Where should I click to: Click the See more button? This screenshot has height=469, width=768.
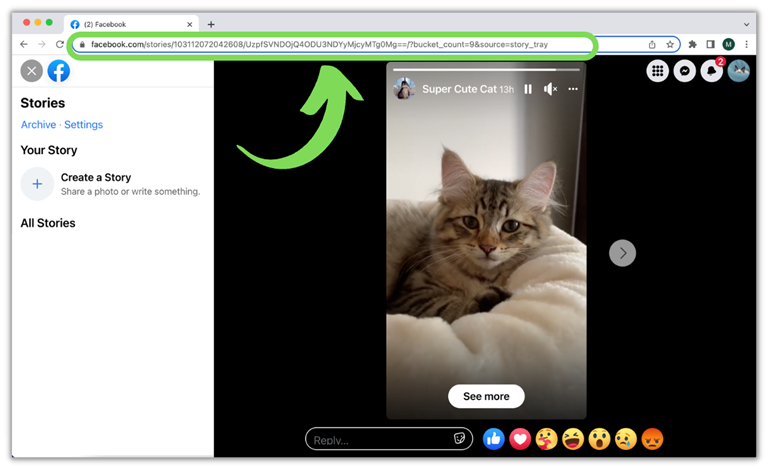(x=486, y=396)
